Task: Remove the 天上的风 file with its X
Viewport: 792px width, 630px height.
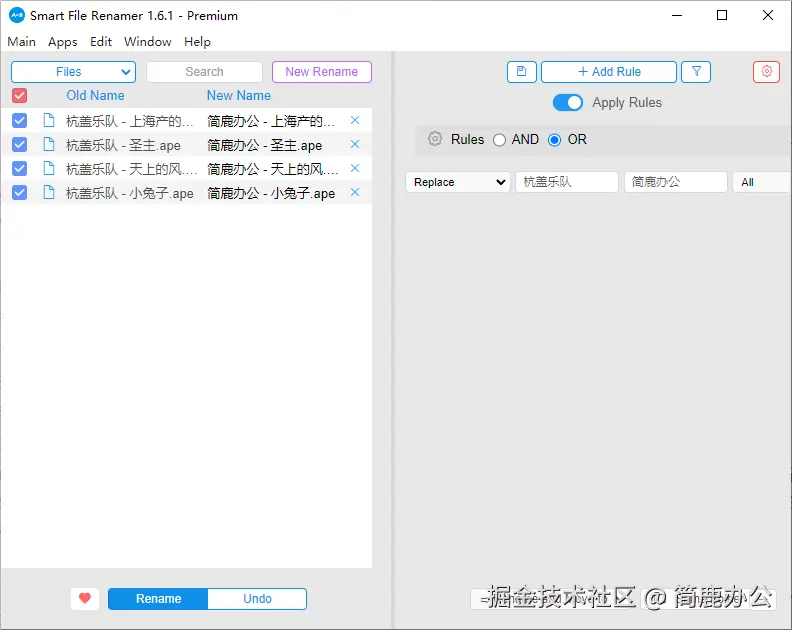Action: (x=355, y=168)
